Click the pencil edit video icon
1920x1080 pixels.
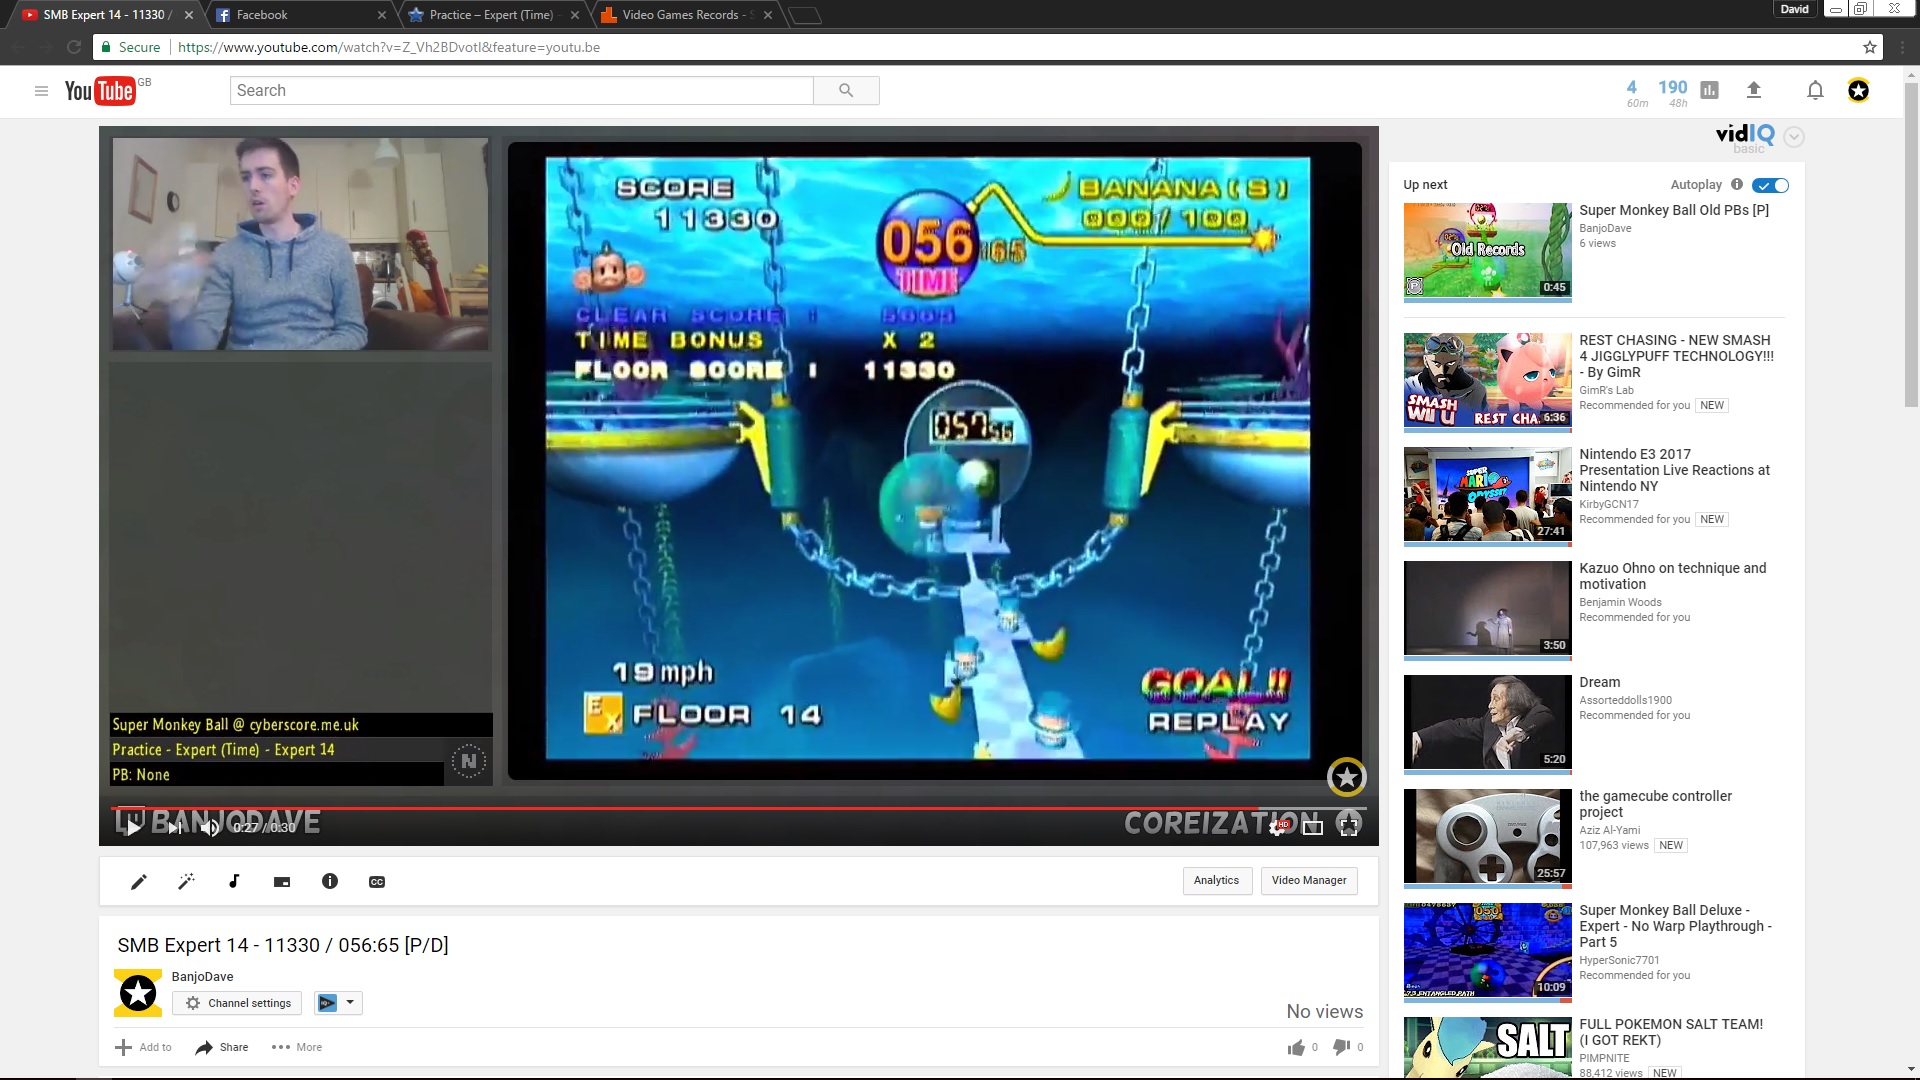tap(139, 881)
